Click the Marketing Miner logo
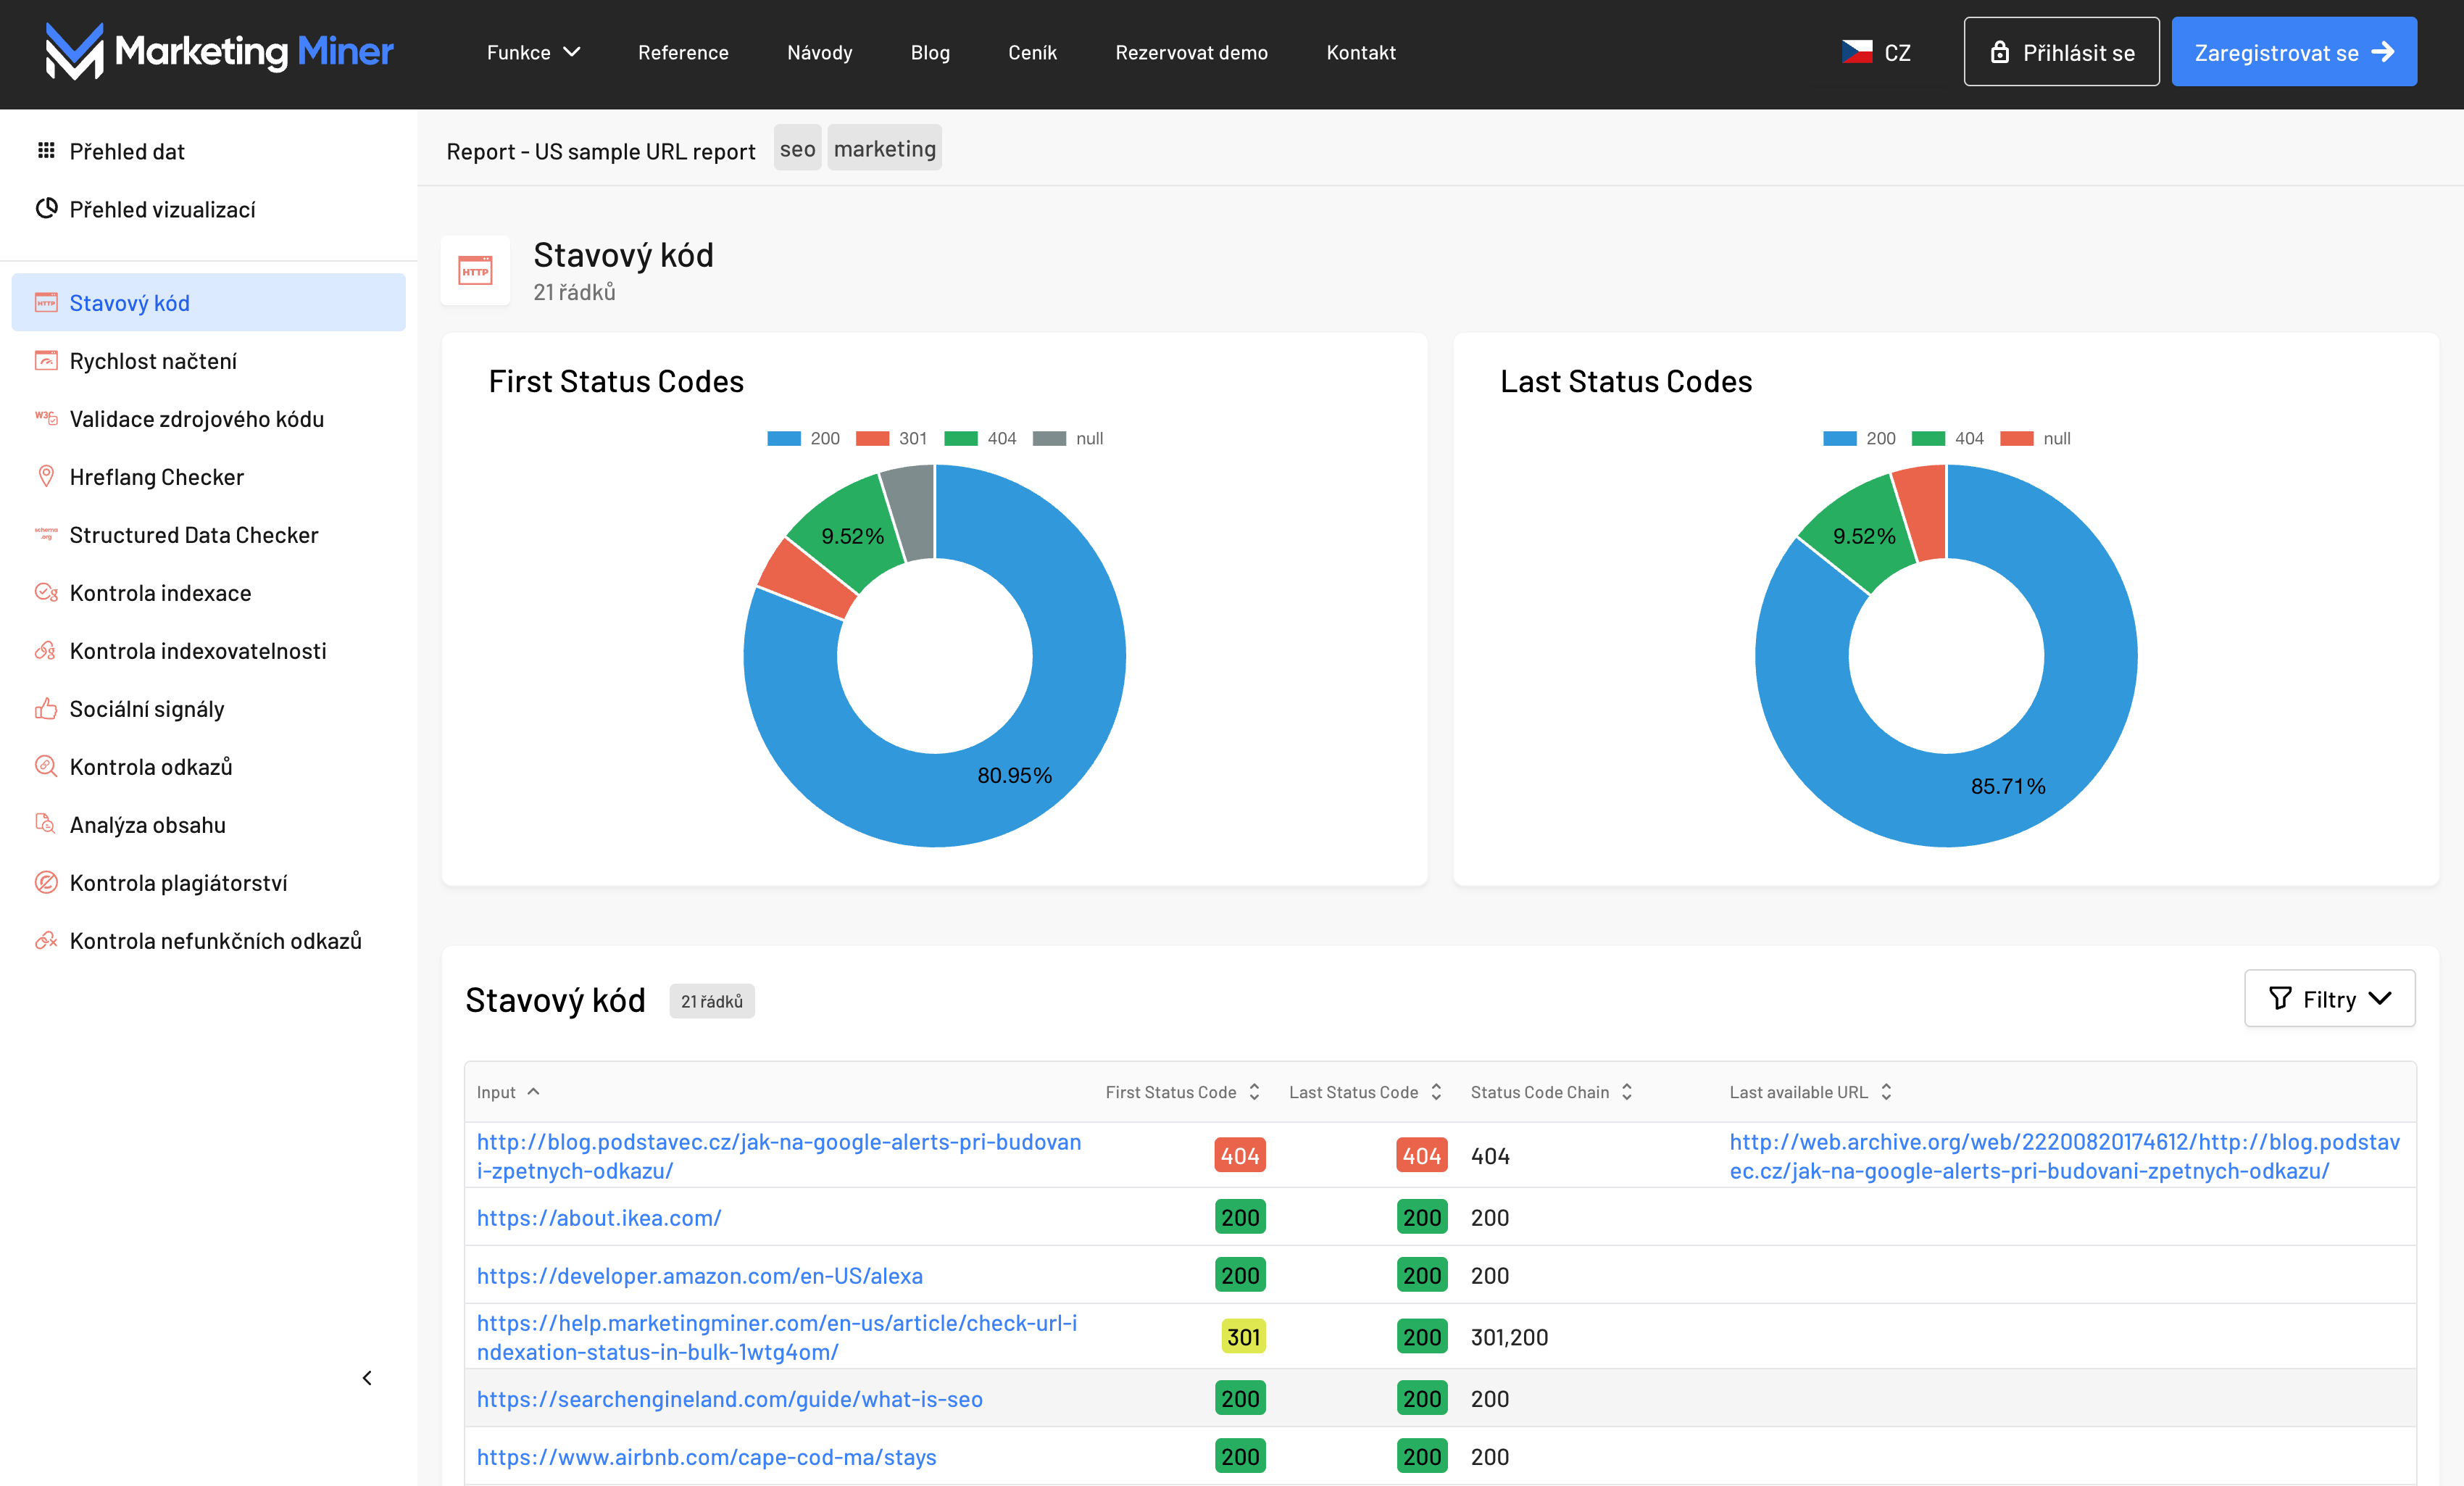 coord(219,51)
